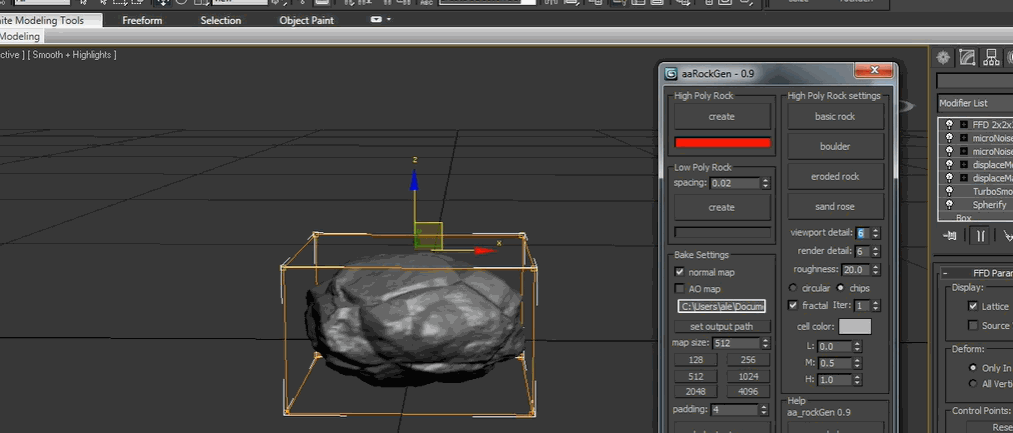Click the Iter spinner arrows
The width and height of the screenshot is (1013, 433).
pyautogui.click(x=876, y=306)
